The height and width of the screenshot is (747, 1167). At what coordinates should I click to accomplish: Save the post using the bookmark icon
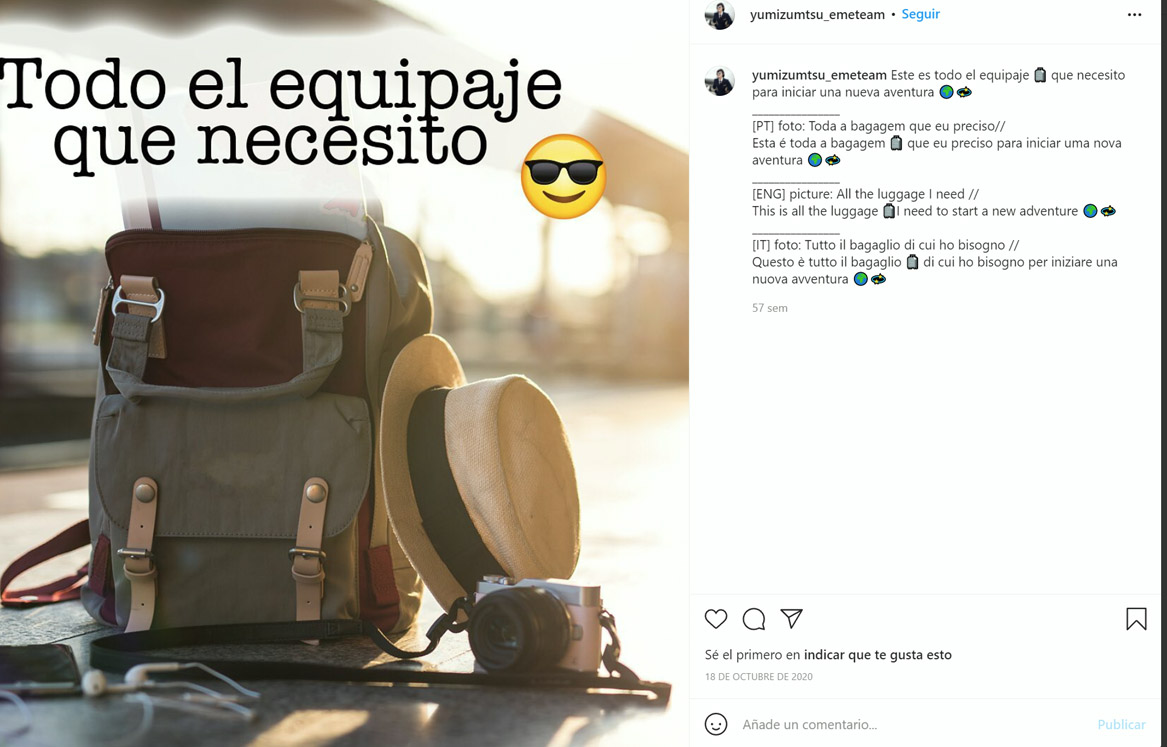[x=1136, y=619]
